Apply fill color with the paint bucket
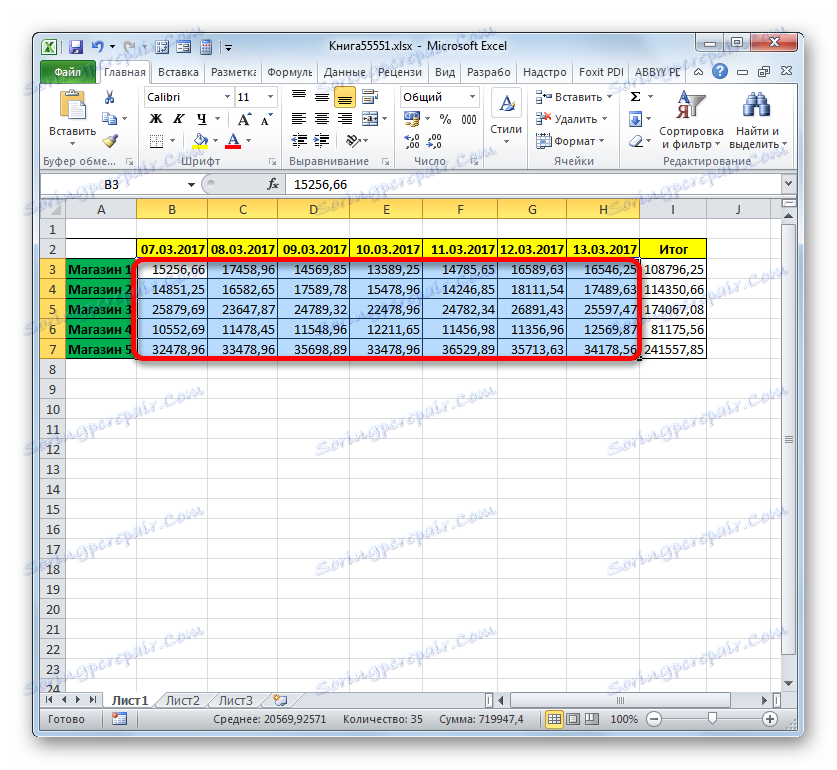The width and height of the screenshot is (837, 770). point(201,141)
